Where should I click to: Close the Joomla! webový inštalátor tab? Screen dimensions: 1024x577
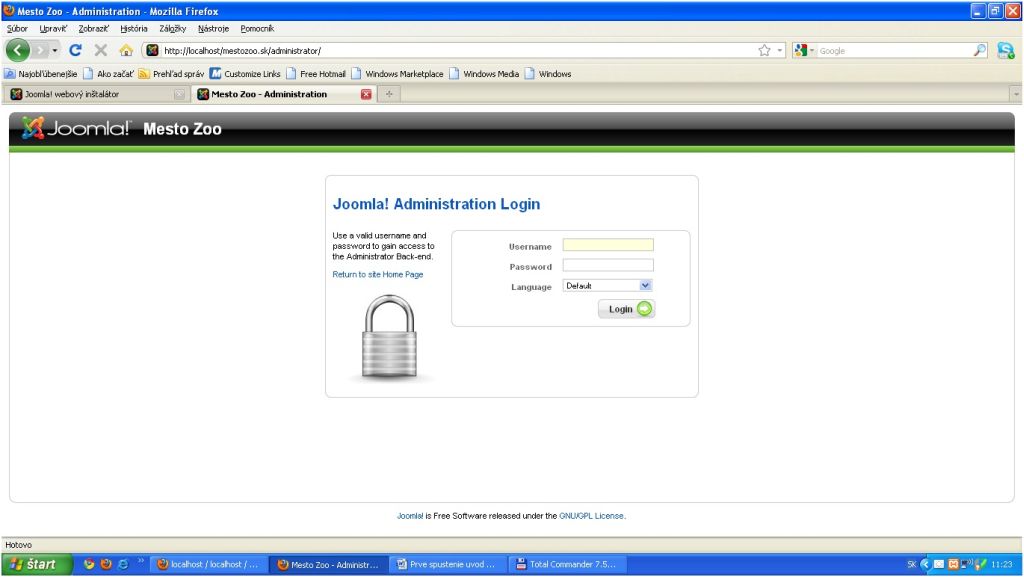pos(179,95)
